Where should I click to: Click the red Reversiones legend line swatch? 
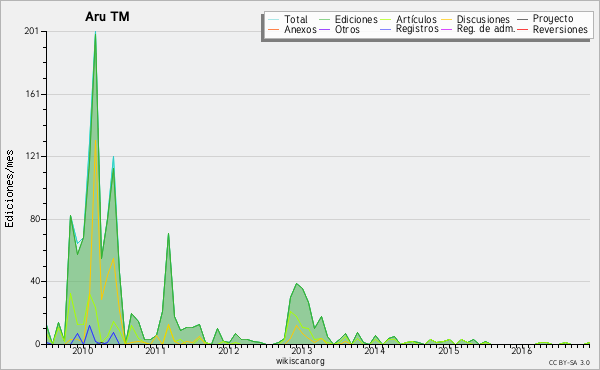522,29
